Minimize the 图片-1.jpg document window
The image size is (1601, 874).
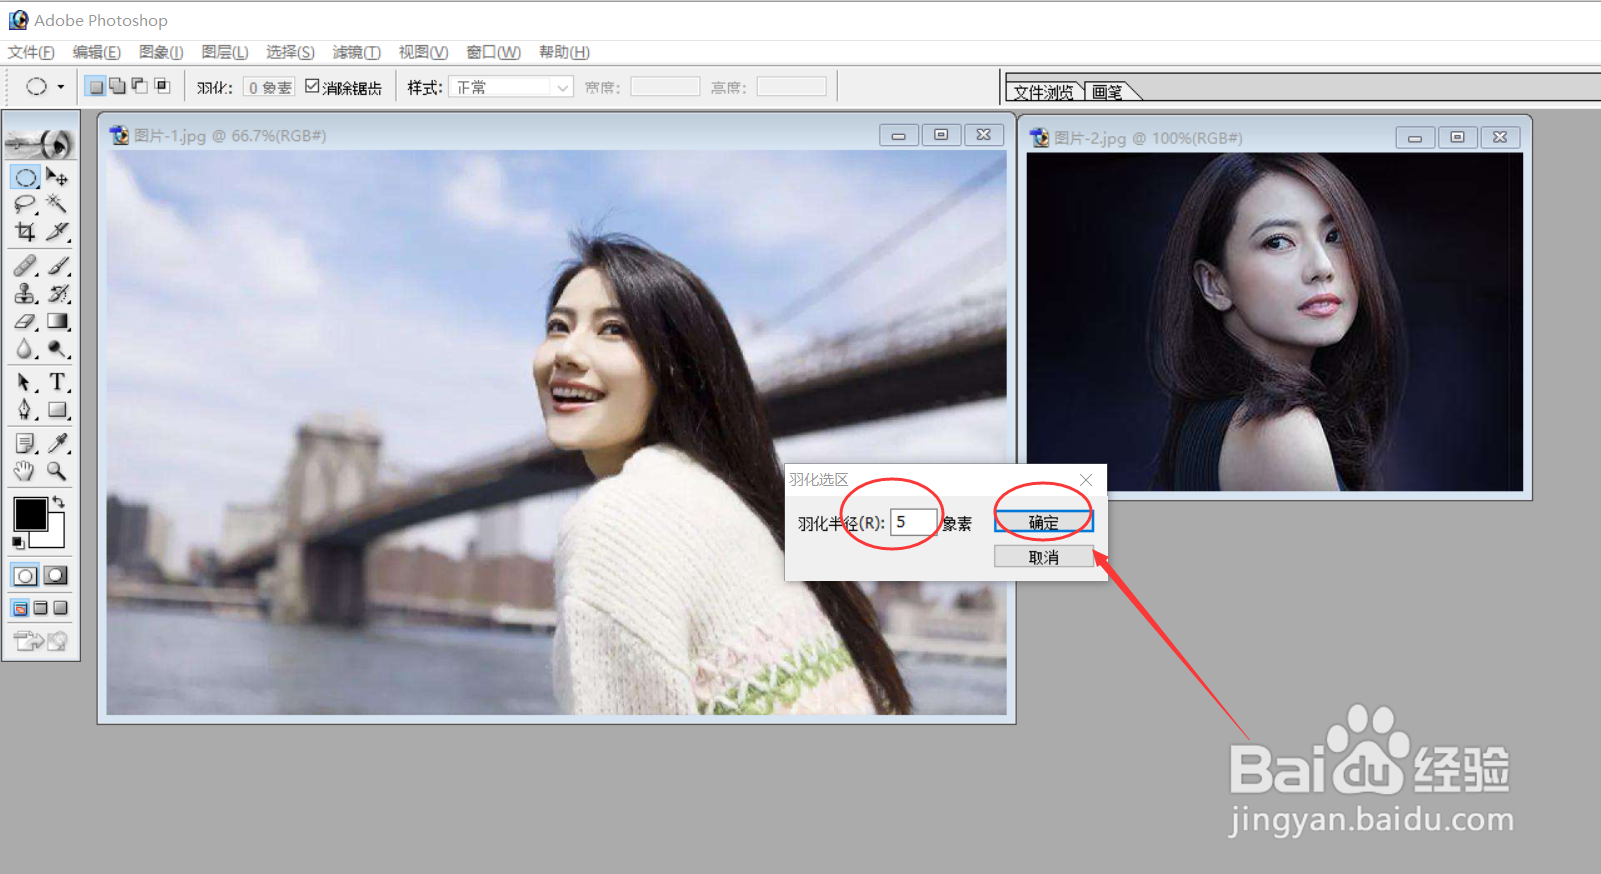[x=899, y=135]
